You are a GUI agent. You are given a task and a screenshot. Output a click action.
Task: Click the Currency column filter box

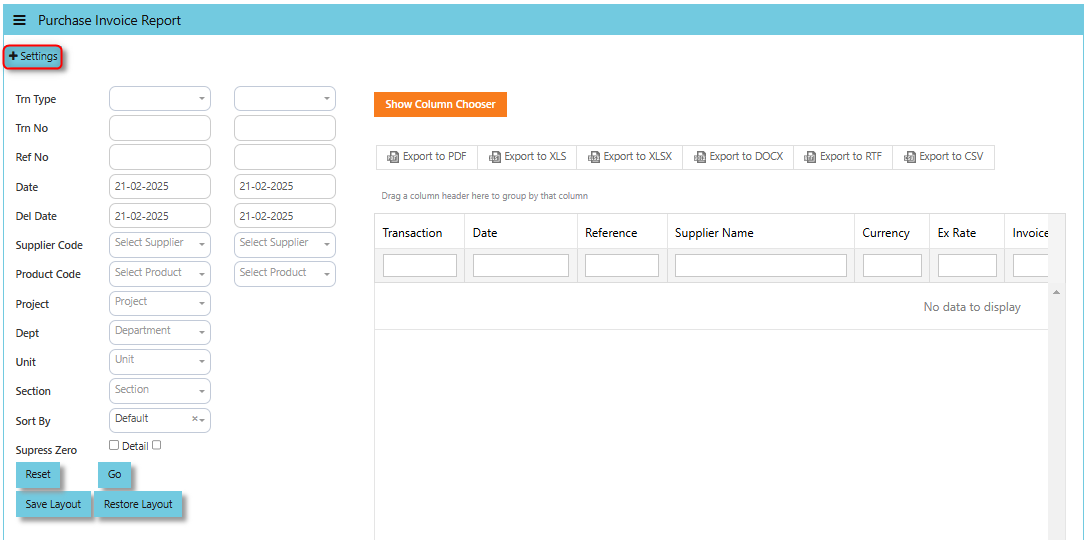(892, 265)
